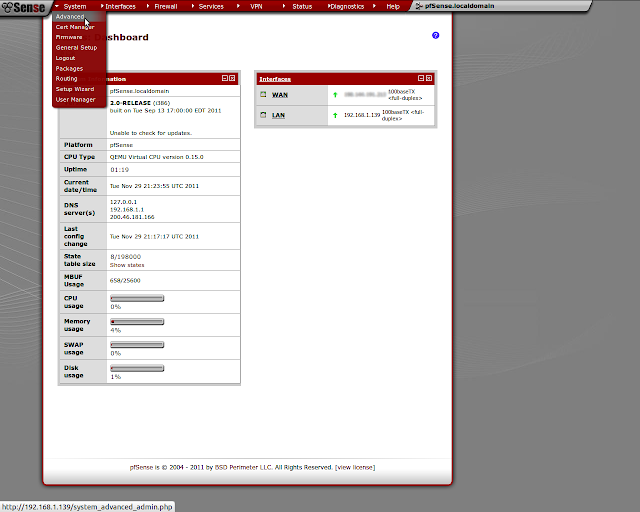
Task: Click the pfSense.localdomain header text
Action: [460, 6]
